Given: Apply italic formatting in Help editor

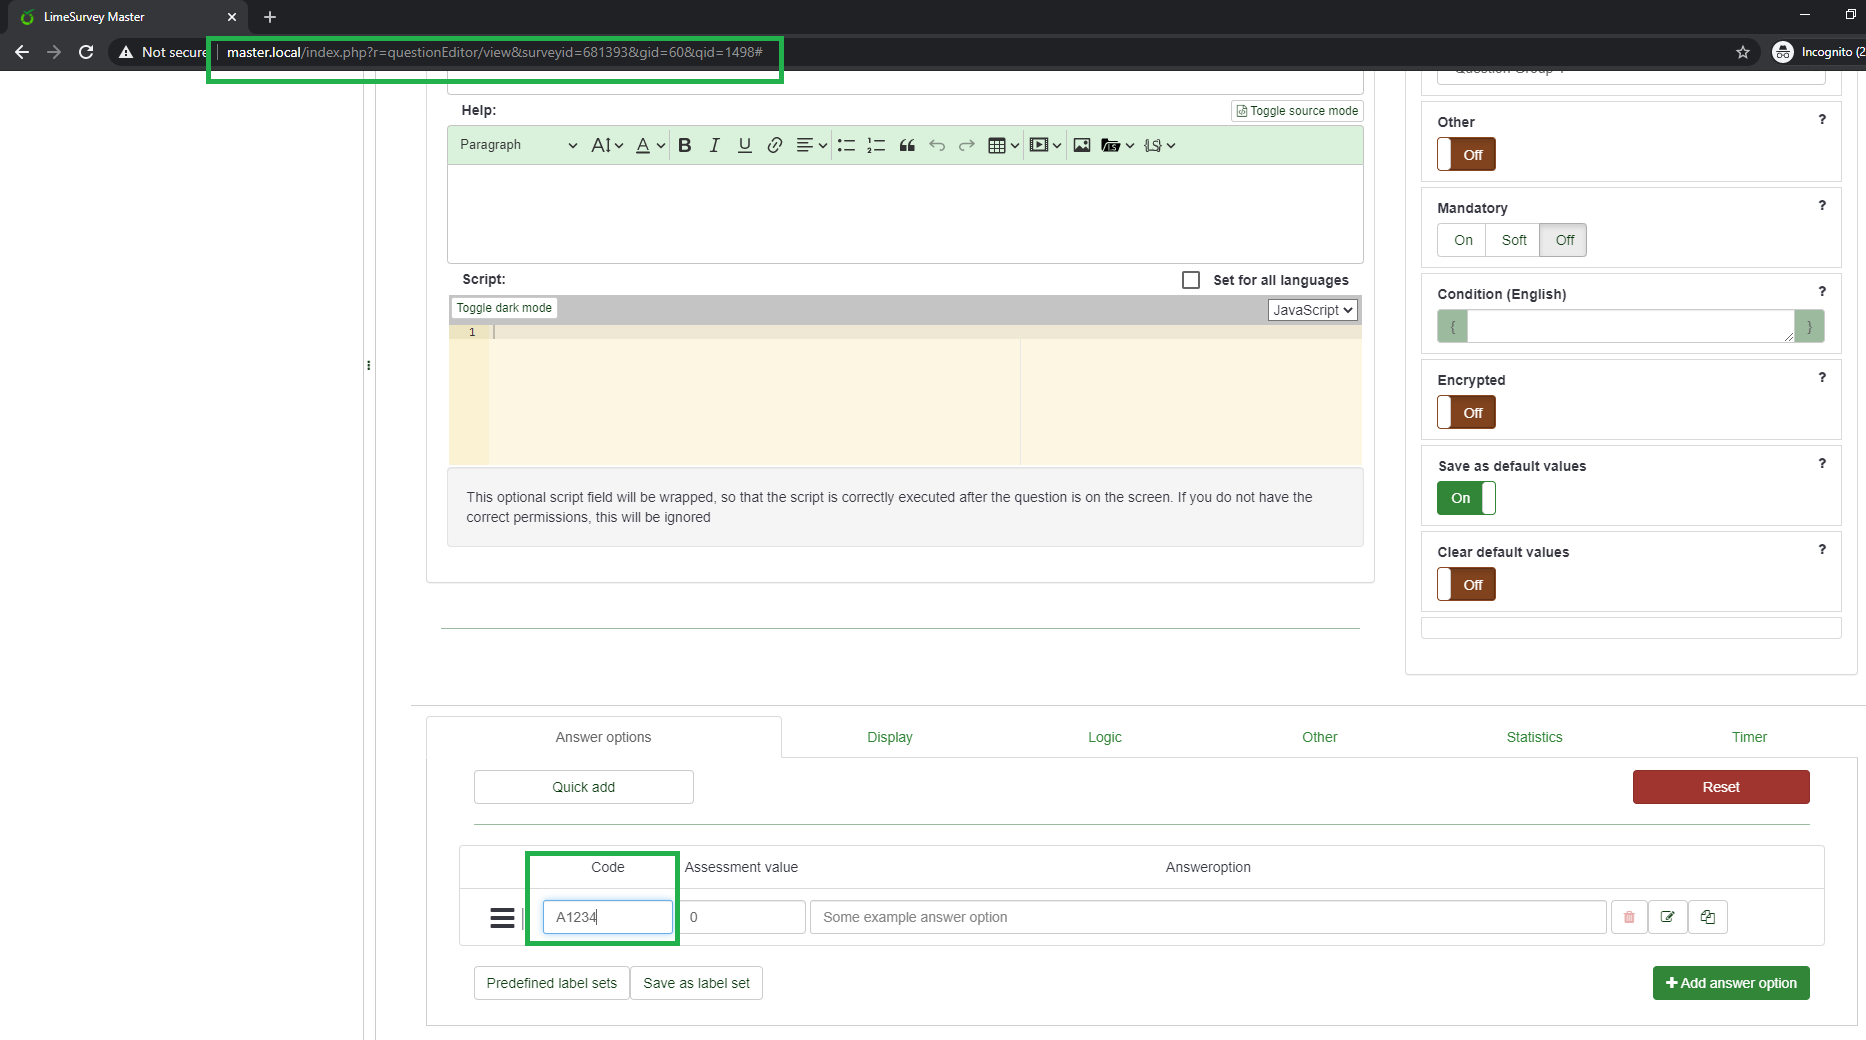Looking at the screenshot, I should [x=714, y=145].
